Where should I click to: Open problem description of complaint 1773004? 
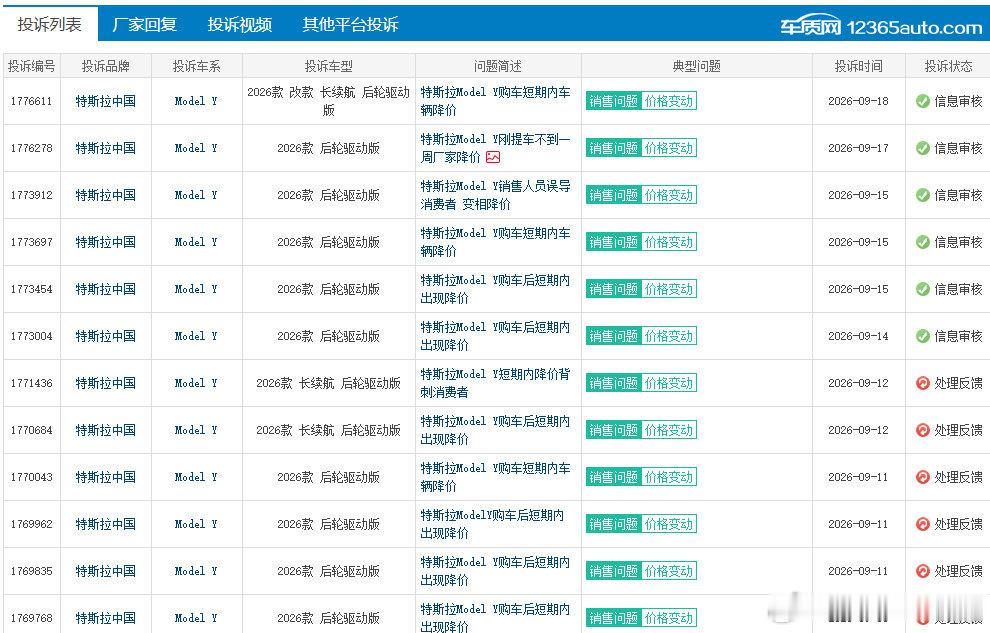tap(495, 336)
